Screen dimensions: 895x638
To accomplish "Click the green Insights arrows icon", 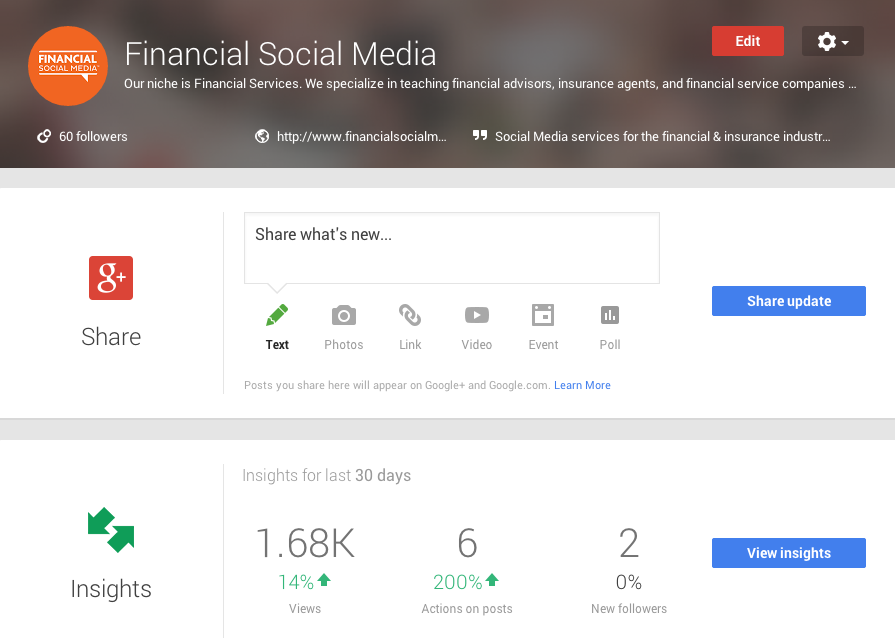I will [110, 531].
